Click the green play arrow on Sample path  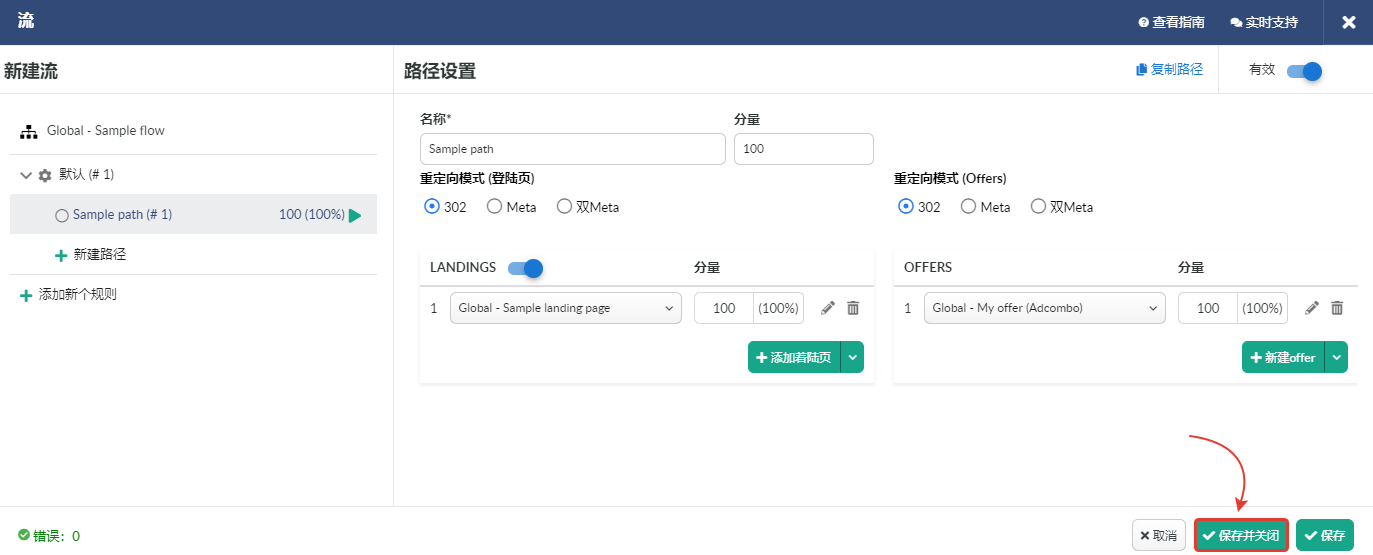[355, 215]
